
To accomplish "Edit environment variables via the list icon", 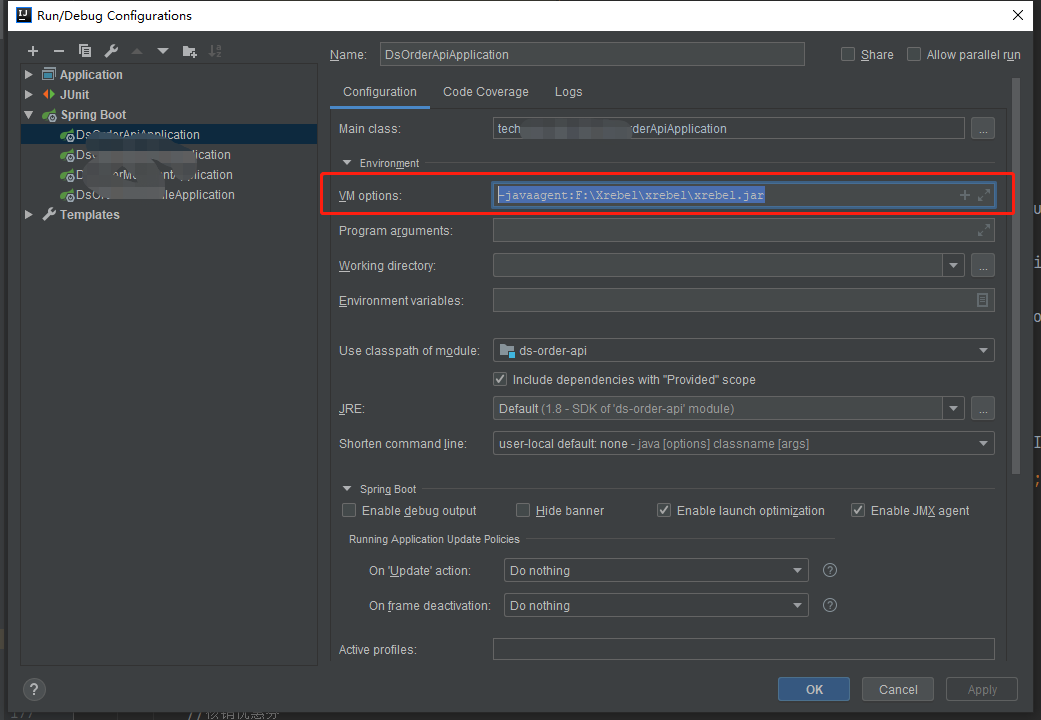I will (983, 300).
